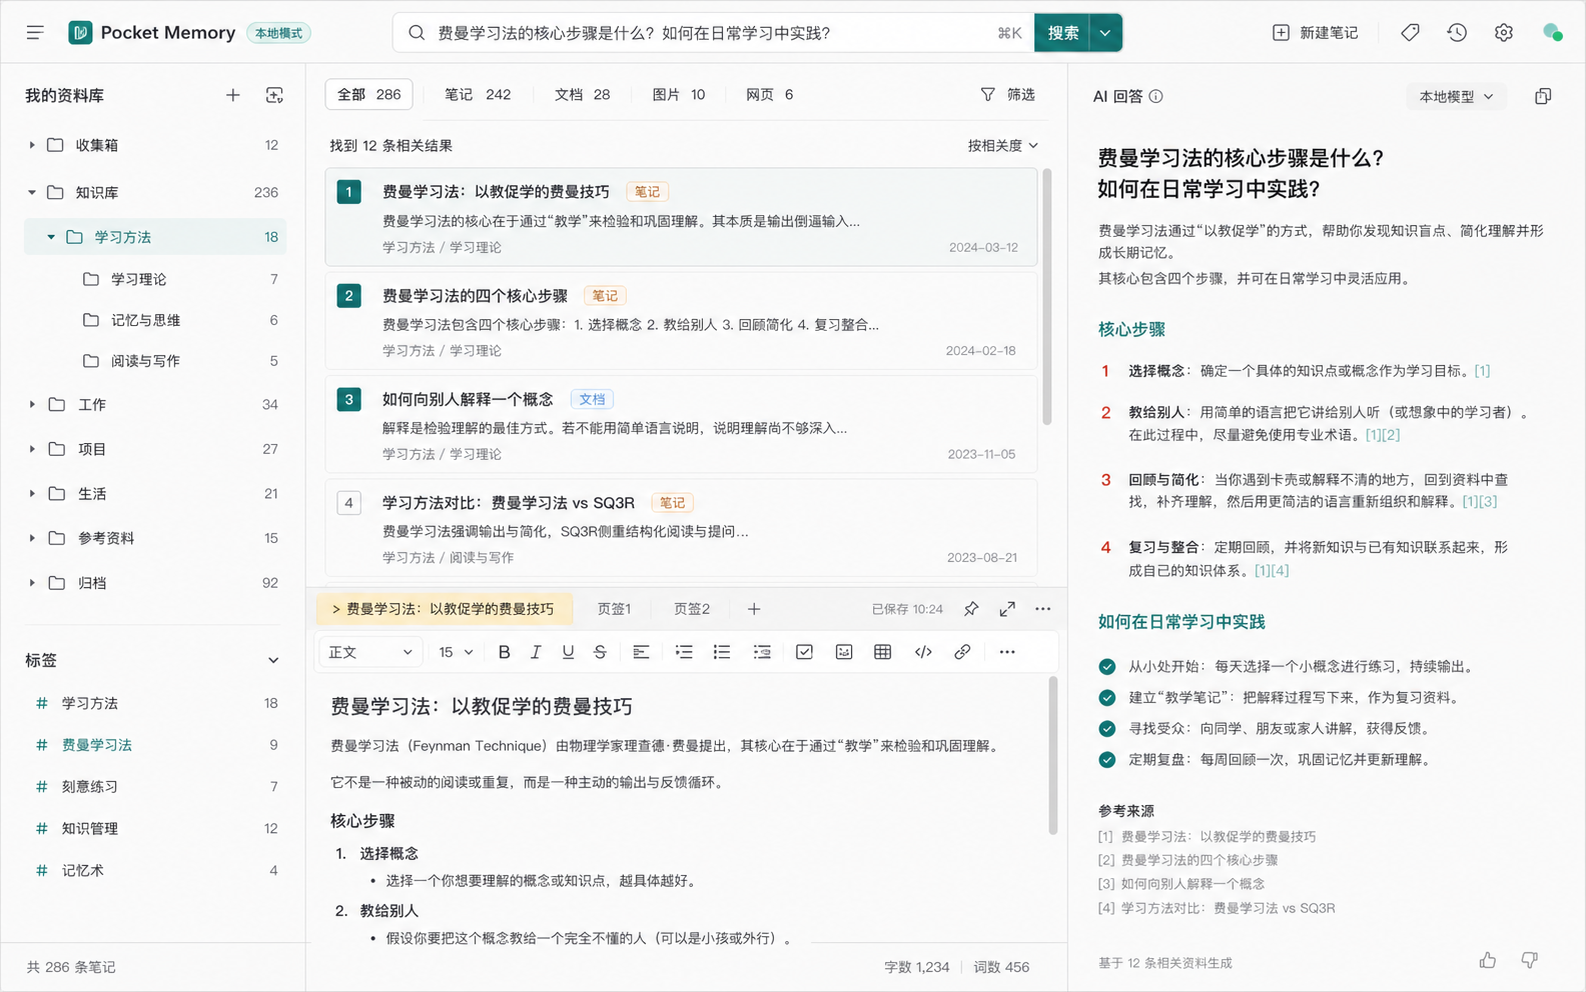Add a new library item with plus icon
This screenshot has height=992, width=1586.
coord(233,95)
